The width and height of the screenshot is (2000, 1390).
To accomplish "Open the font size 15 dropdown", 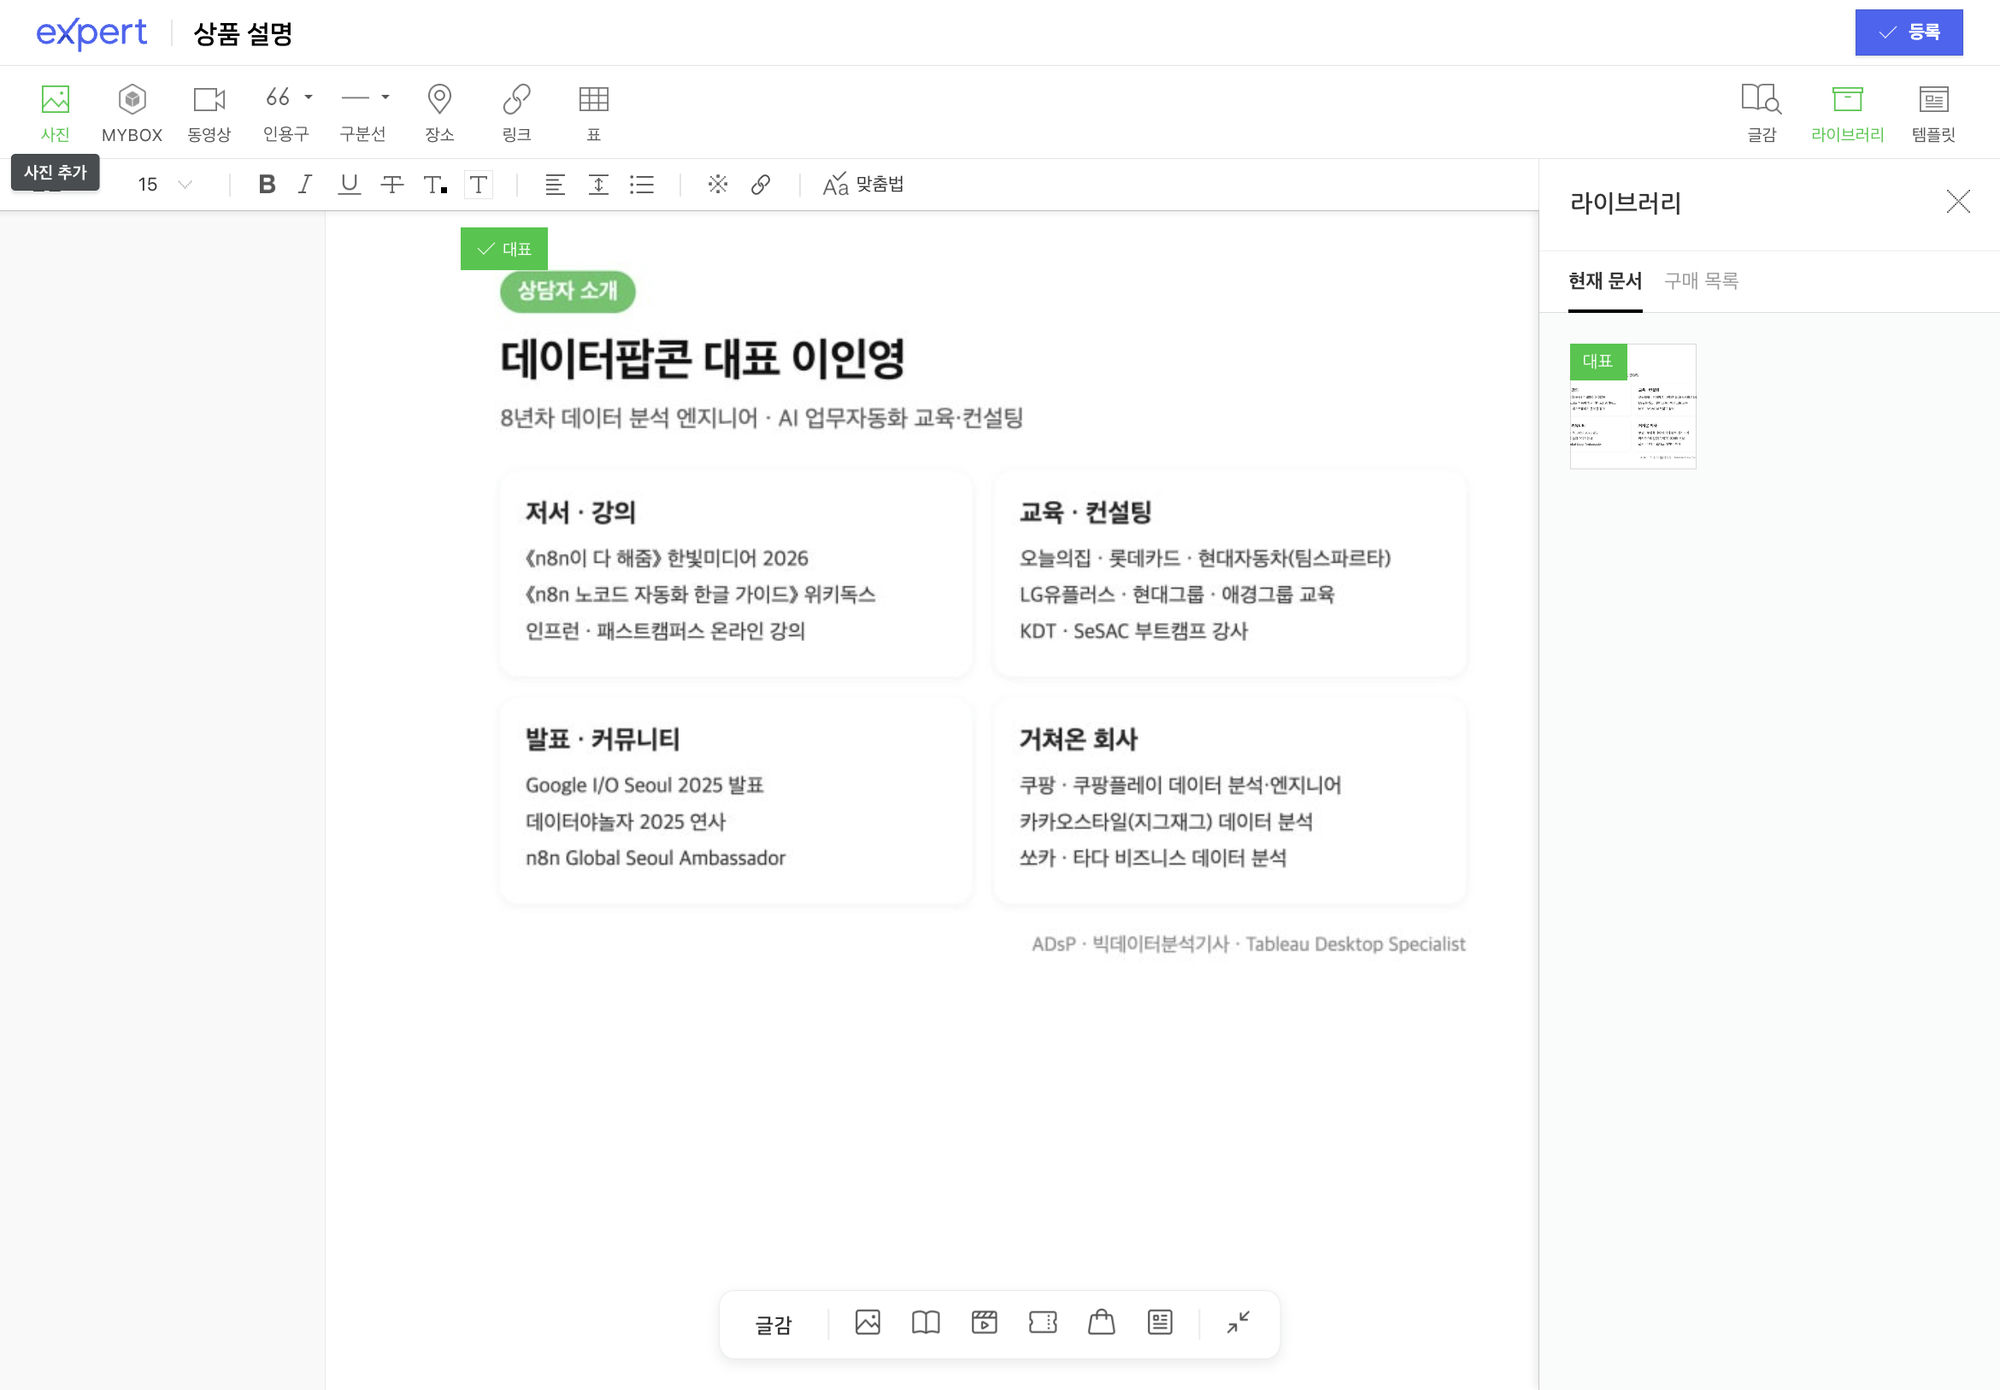I will [165, 184].
